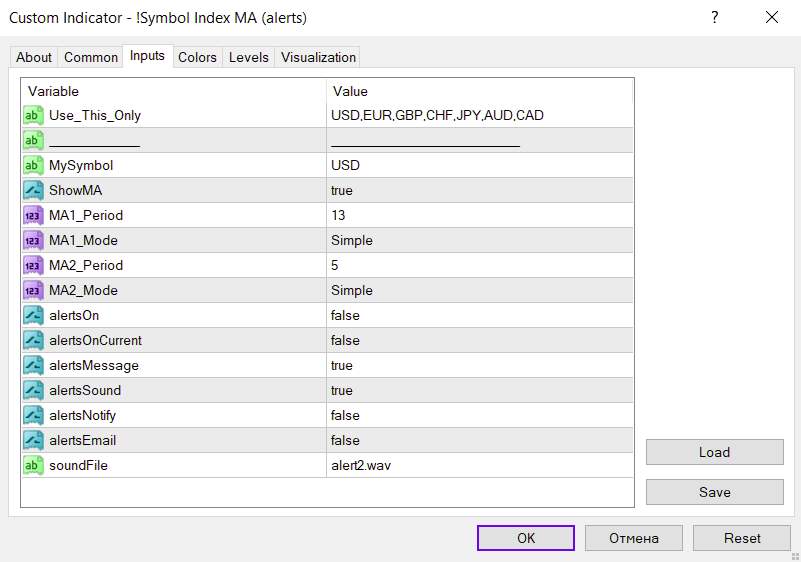
Task: Toggle the alertsOnCurrent false value
Action: coord(480,340)
